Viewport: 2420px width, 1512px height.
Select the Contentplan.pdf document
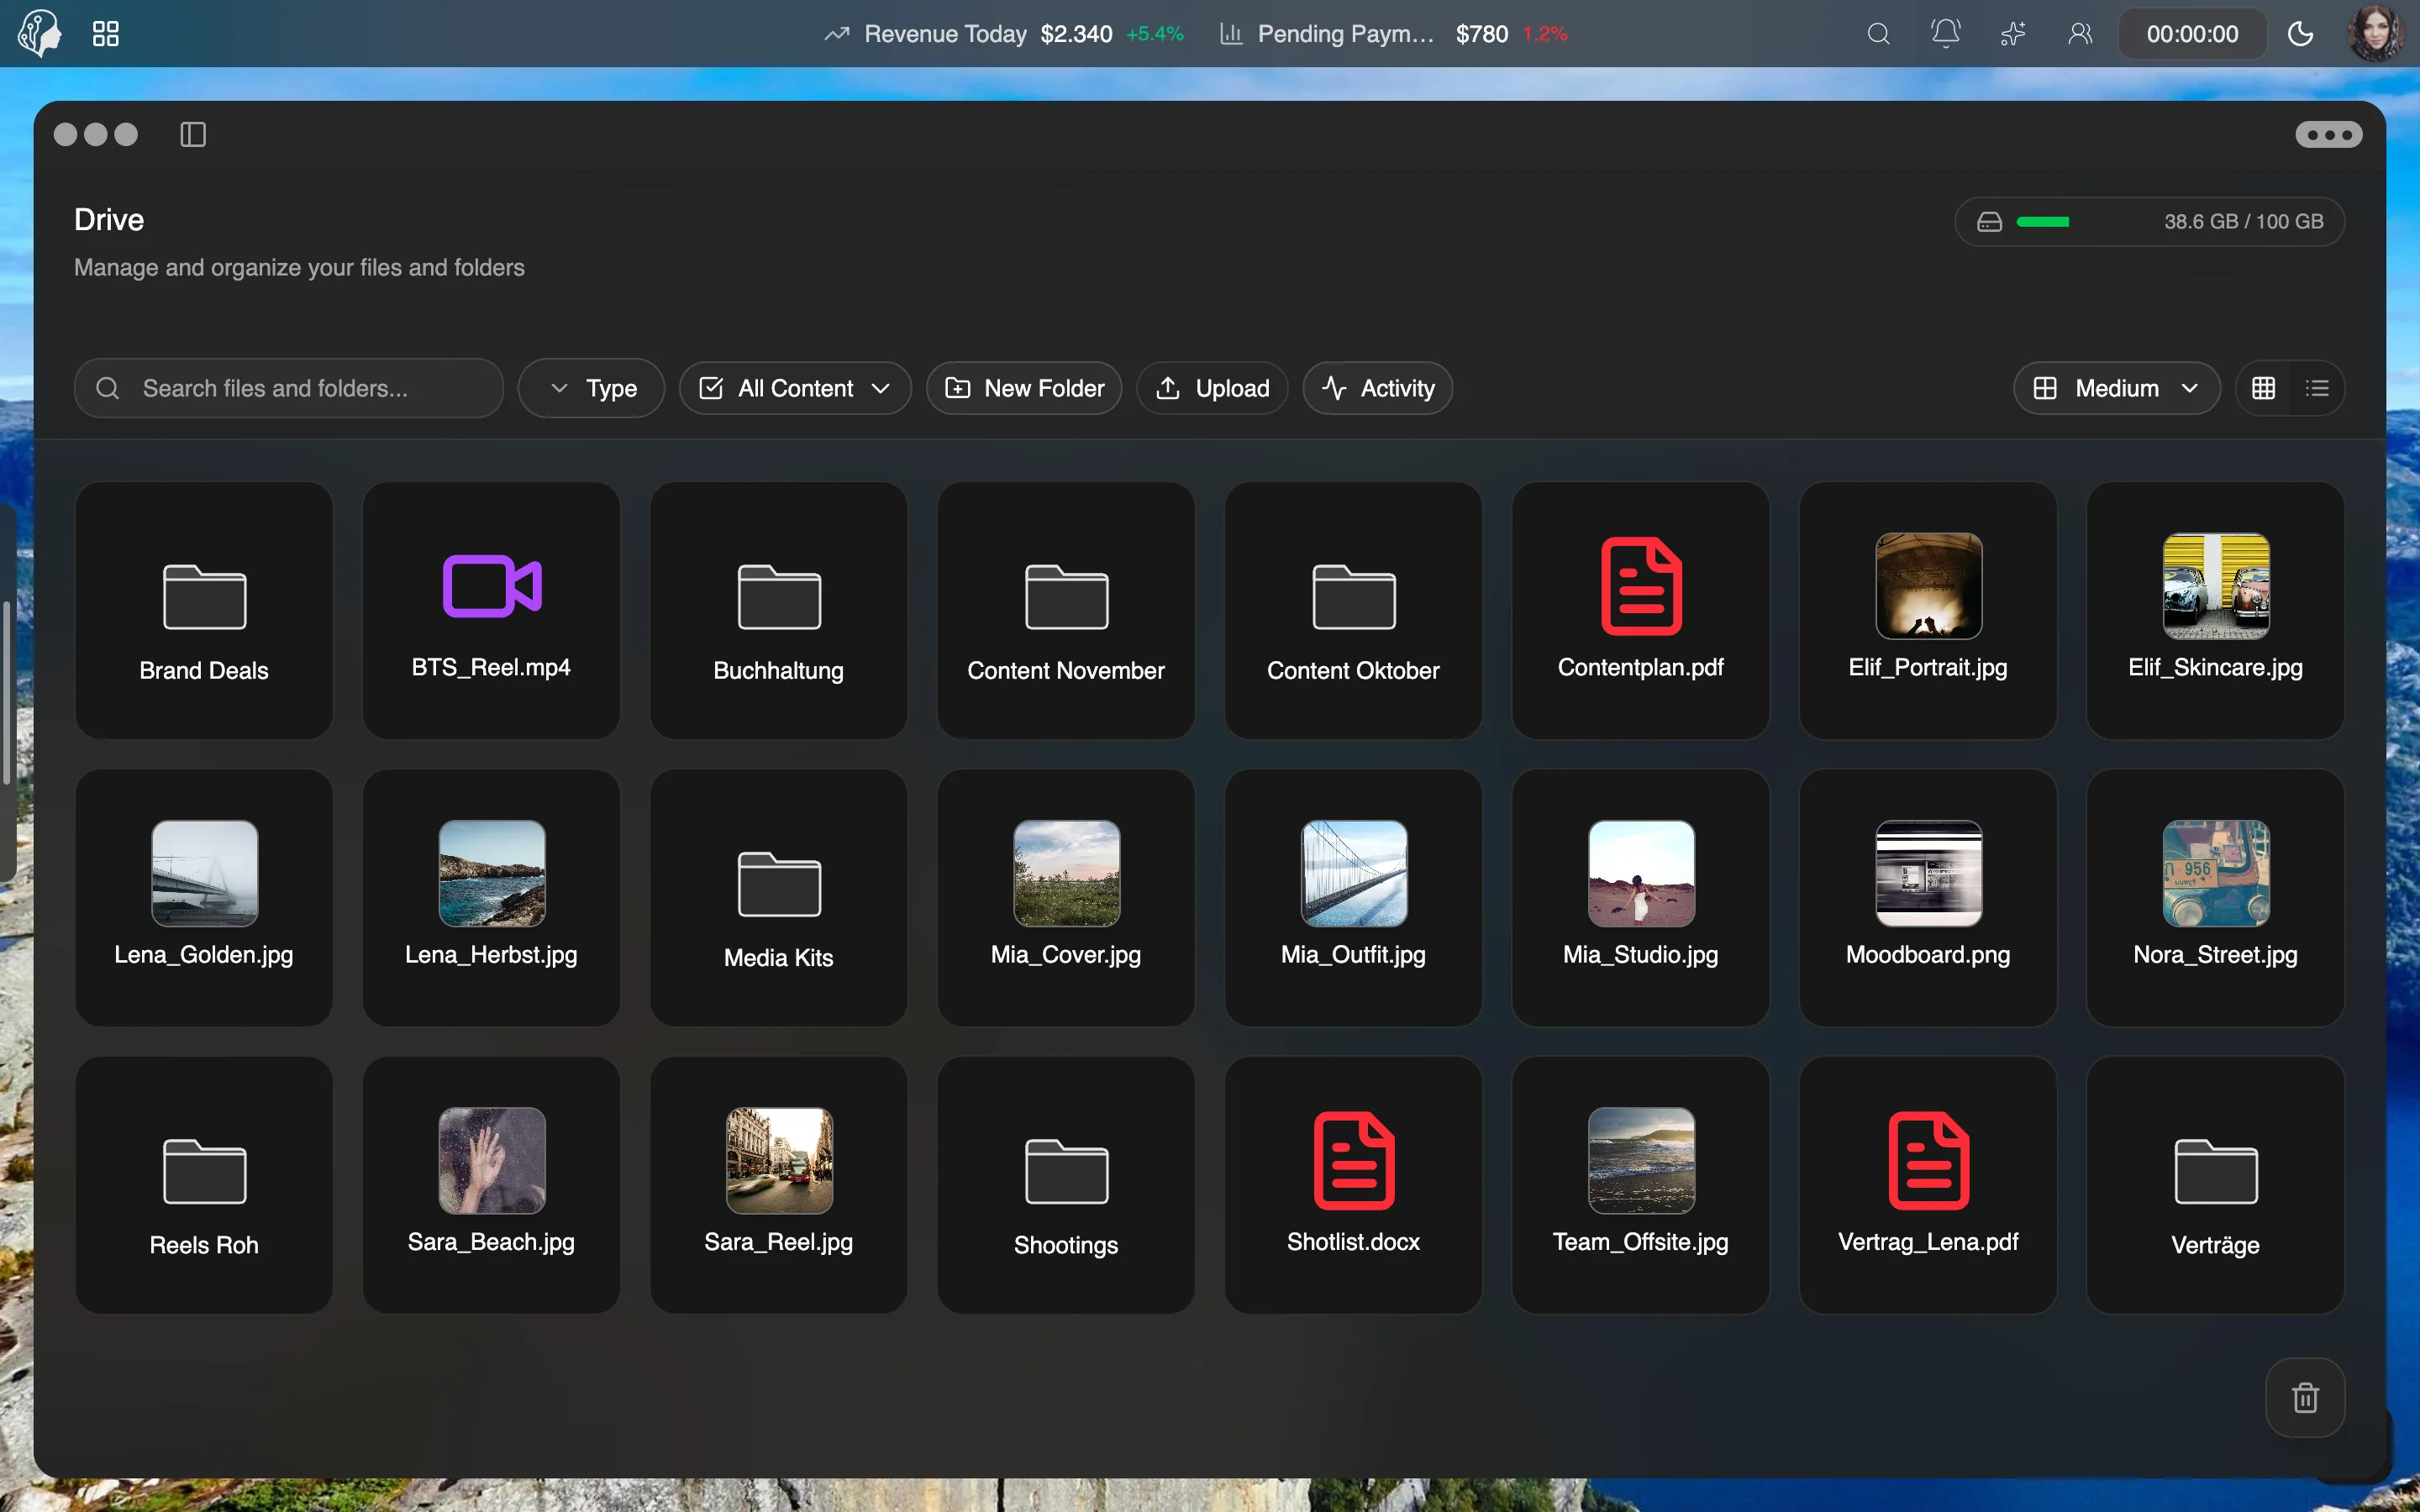tap(1641, 611)
